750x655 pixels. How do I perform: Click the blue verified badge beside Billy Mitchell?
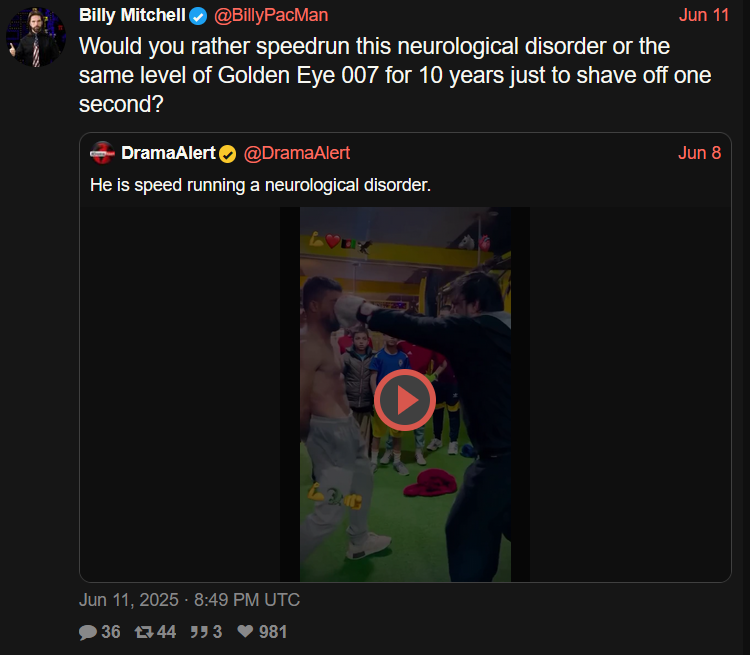[x=198, y=16]
